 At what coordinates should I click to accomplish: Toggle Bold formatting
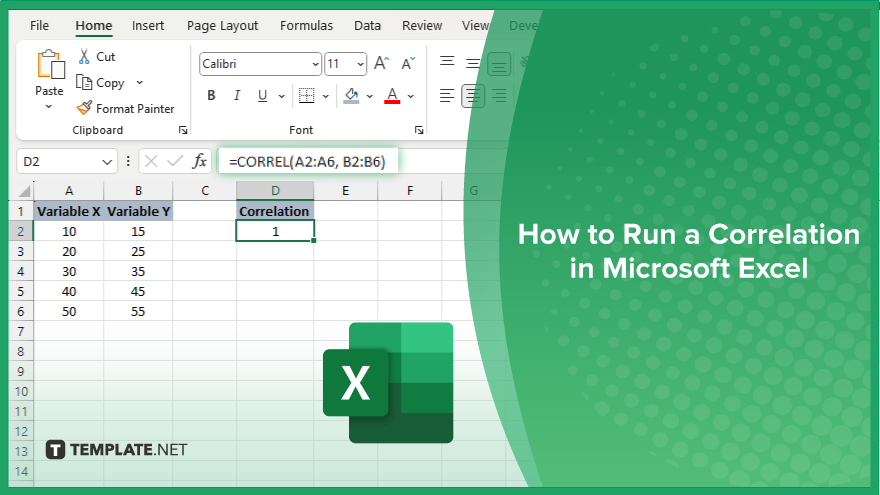click(x=211, y=95)
